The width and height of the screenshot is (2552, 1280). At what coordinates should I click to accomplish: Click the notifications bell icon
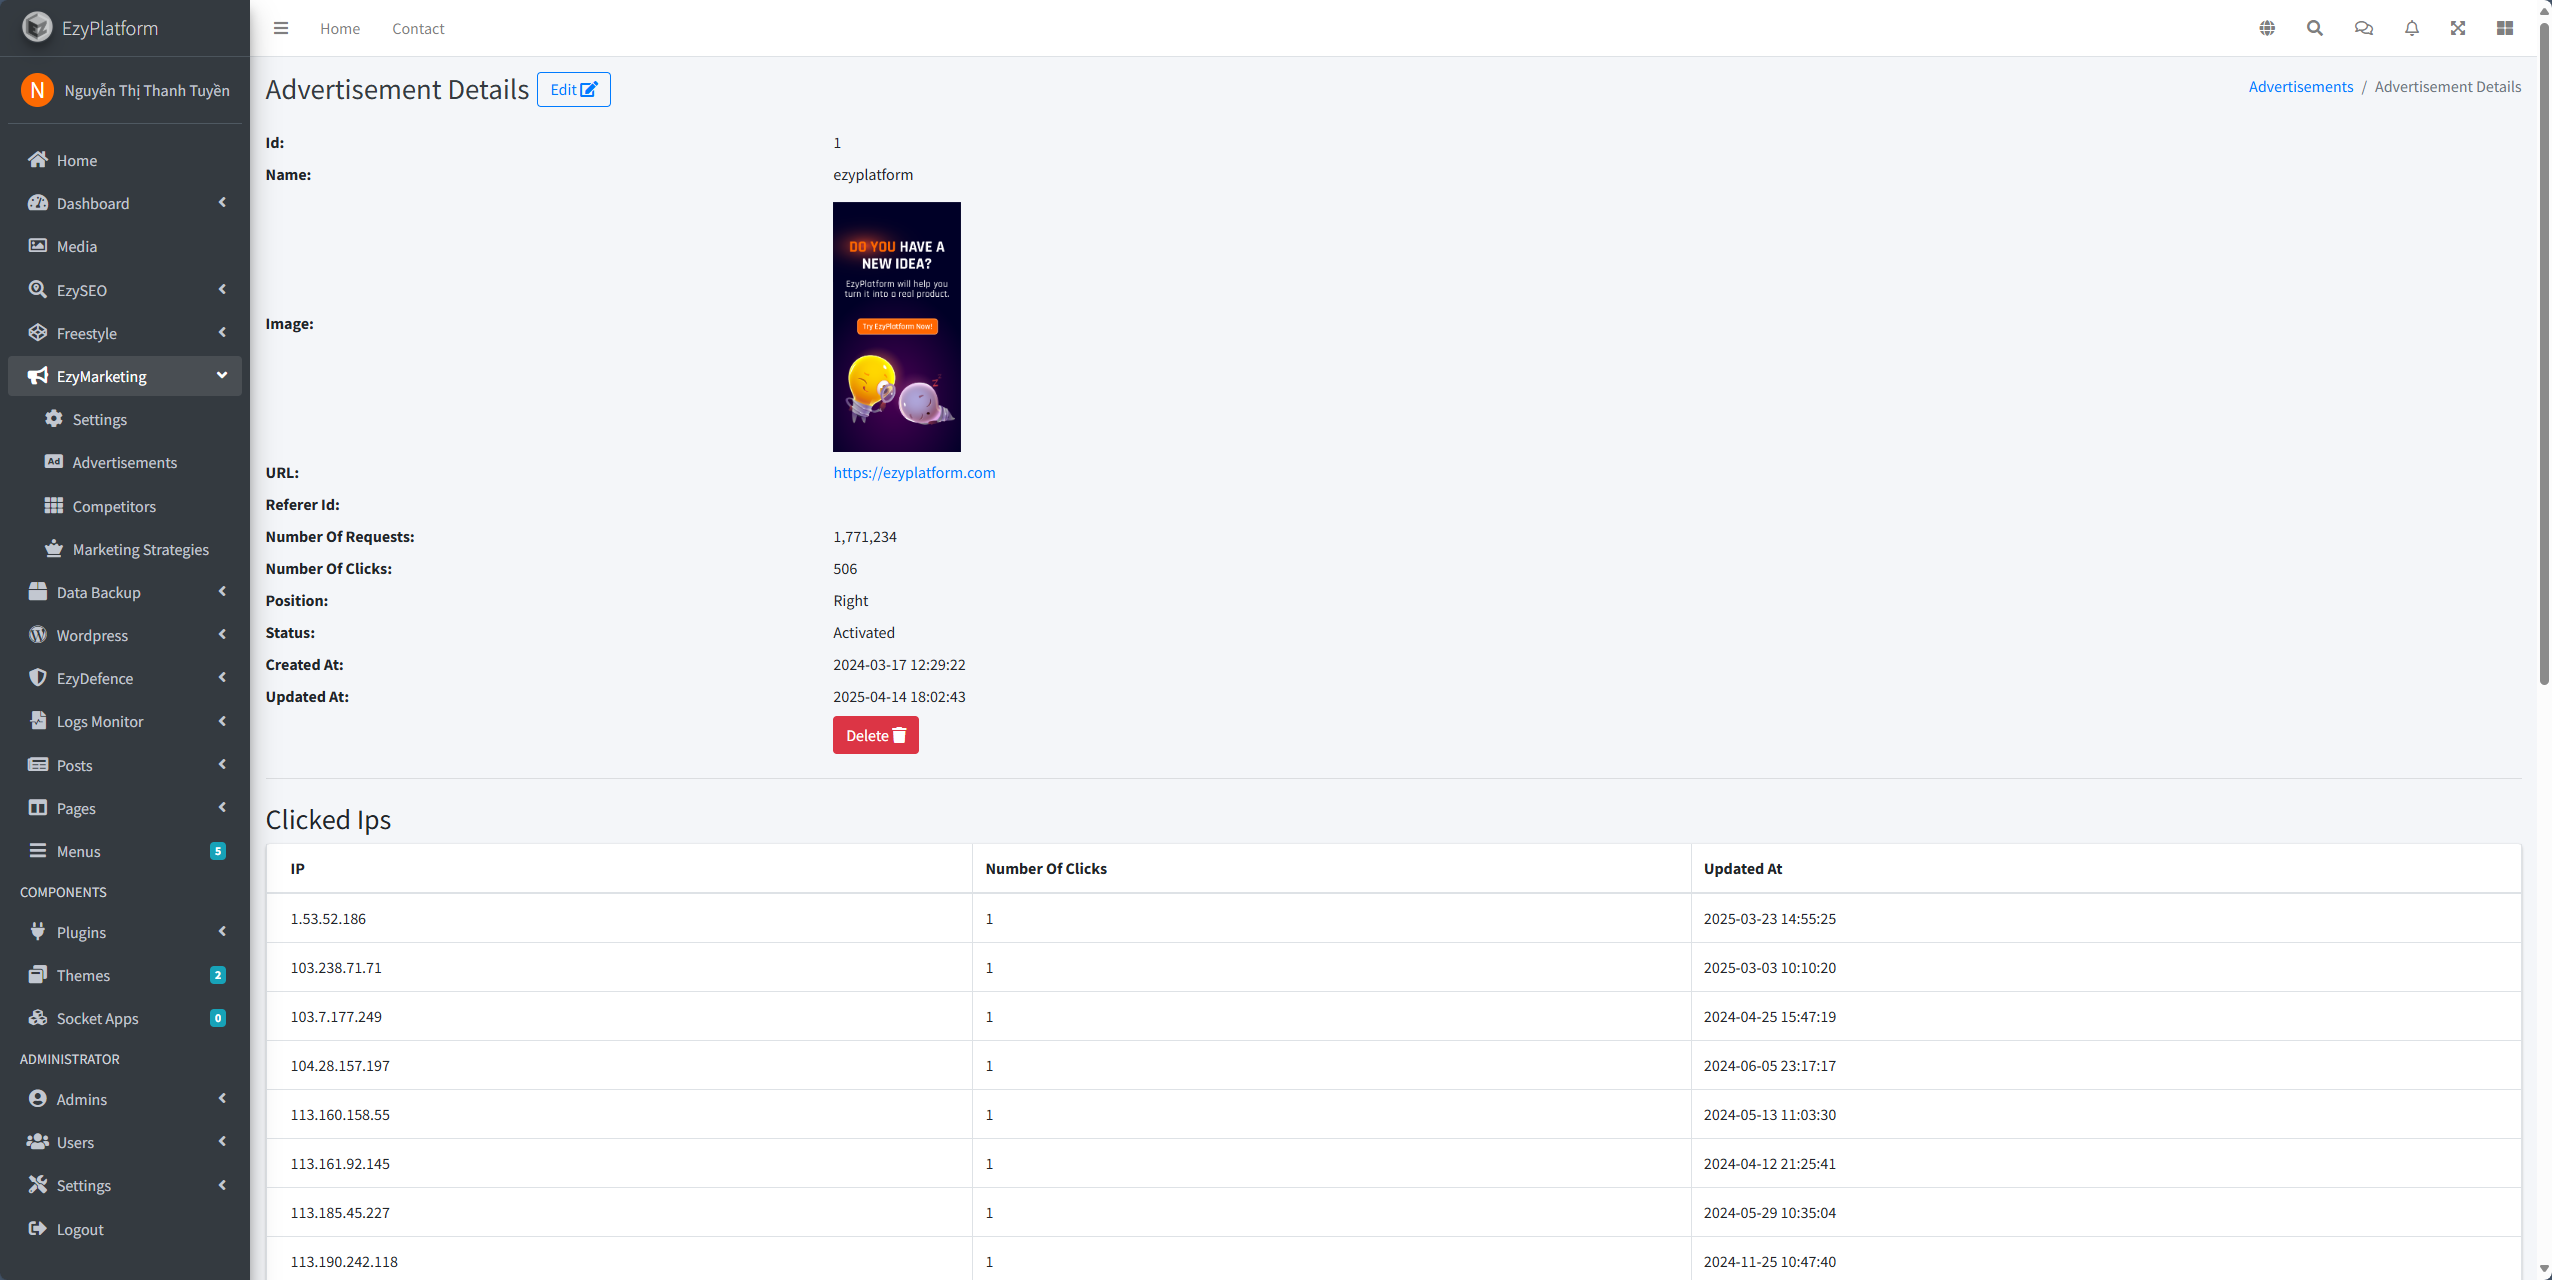[2412, 28]
